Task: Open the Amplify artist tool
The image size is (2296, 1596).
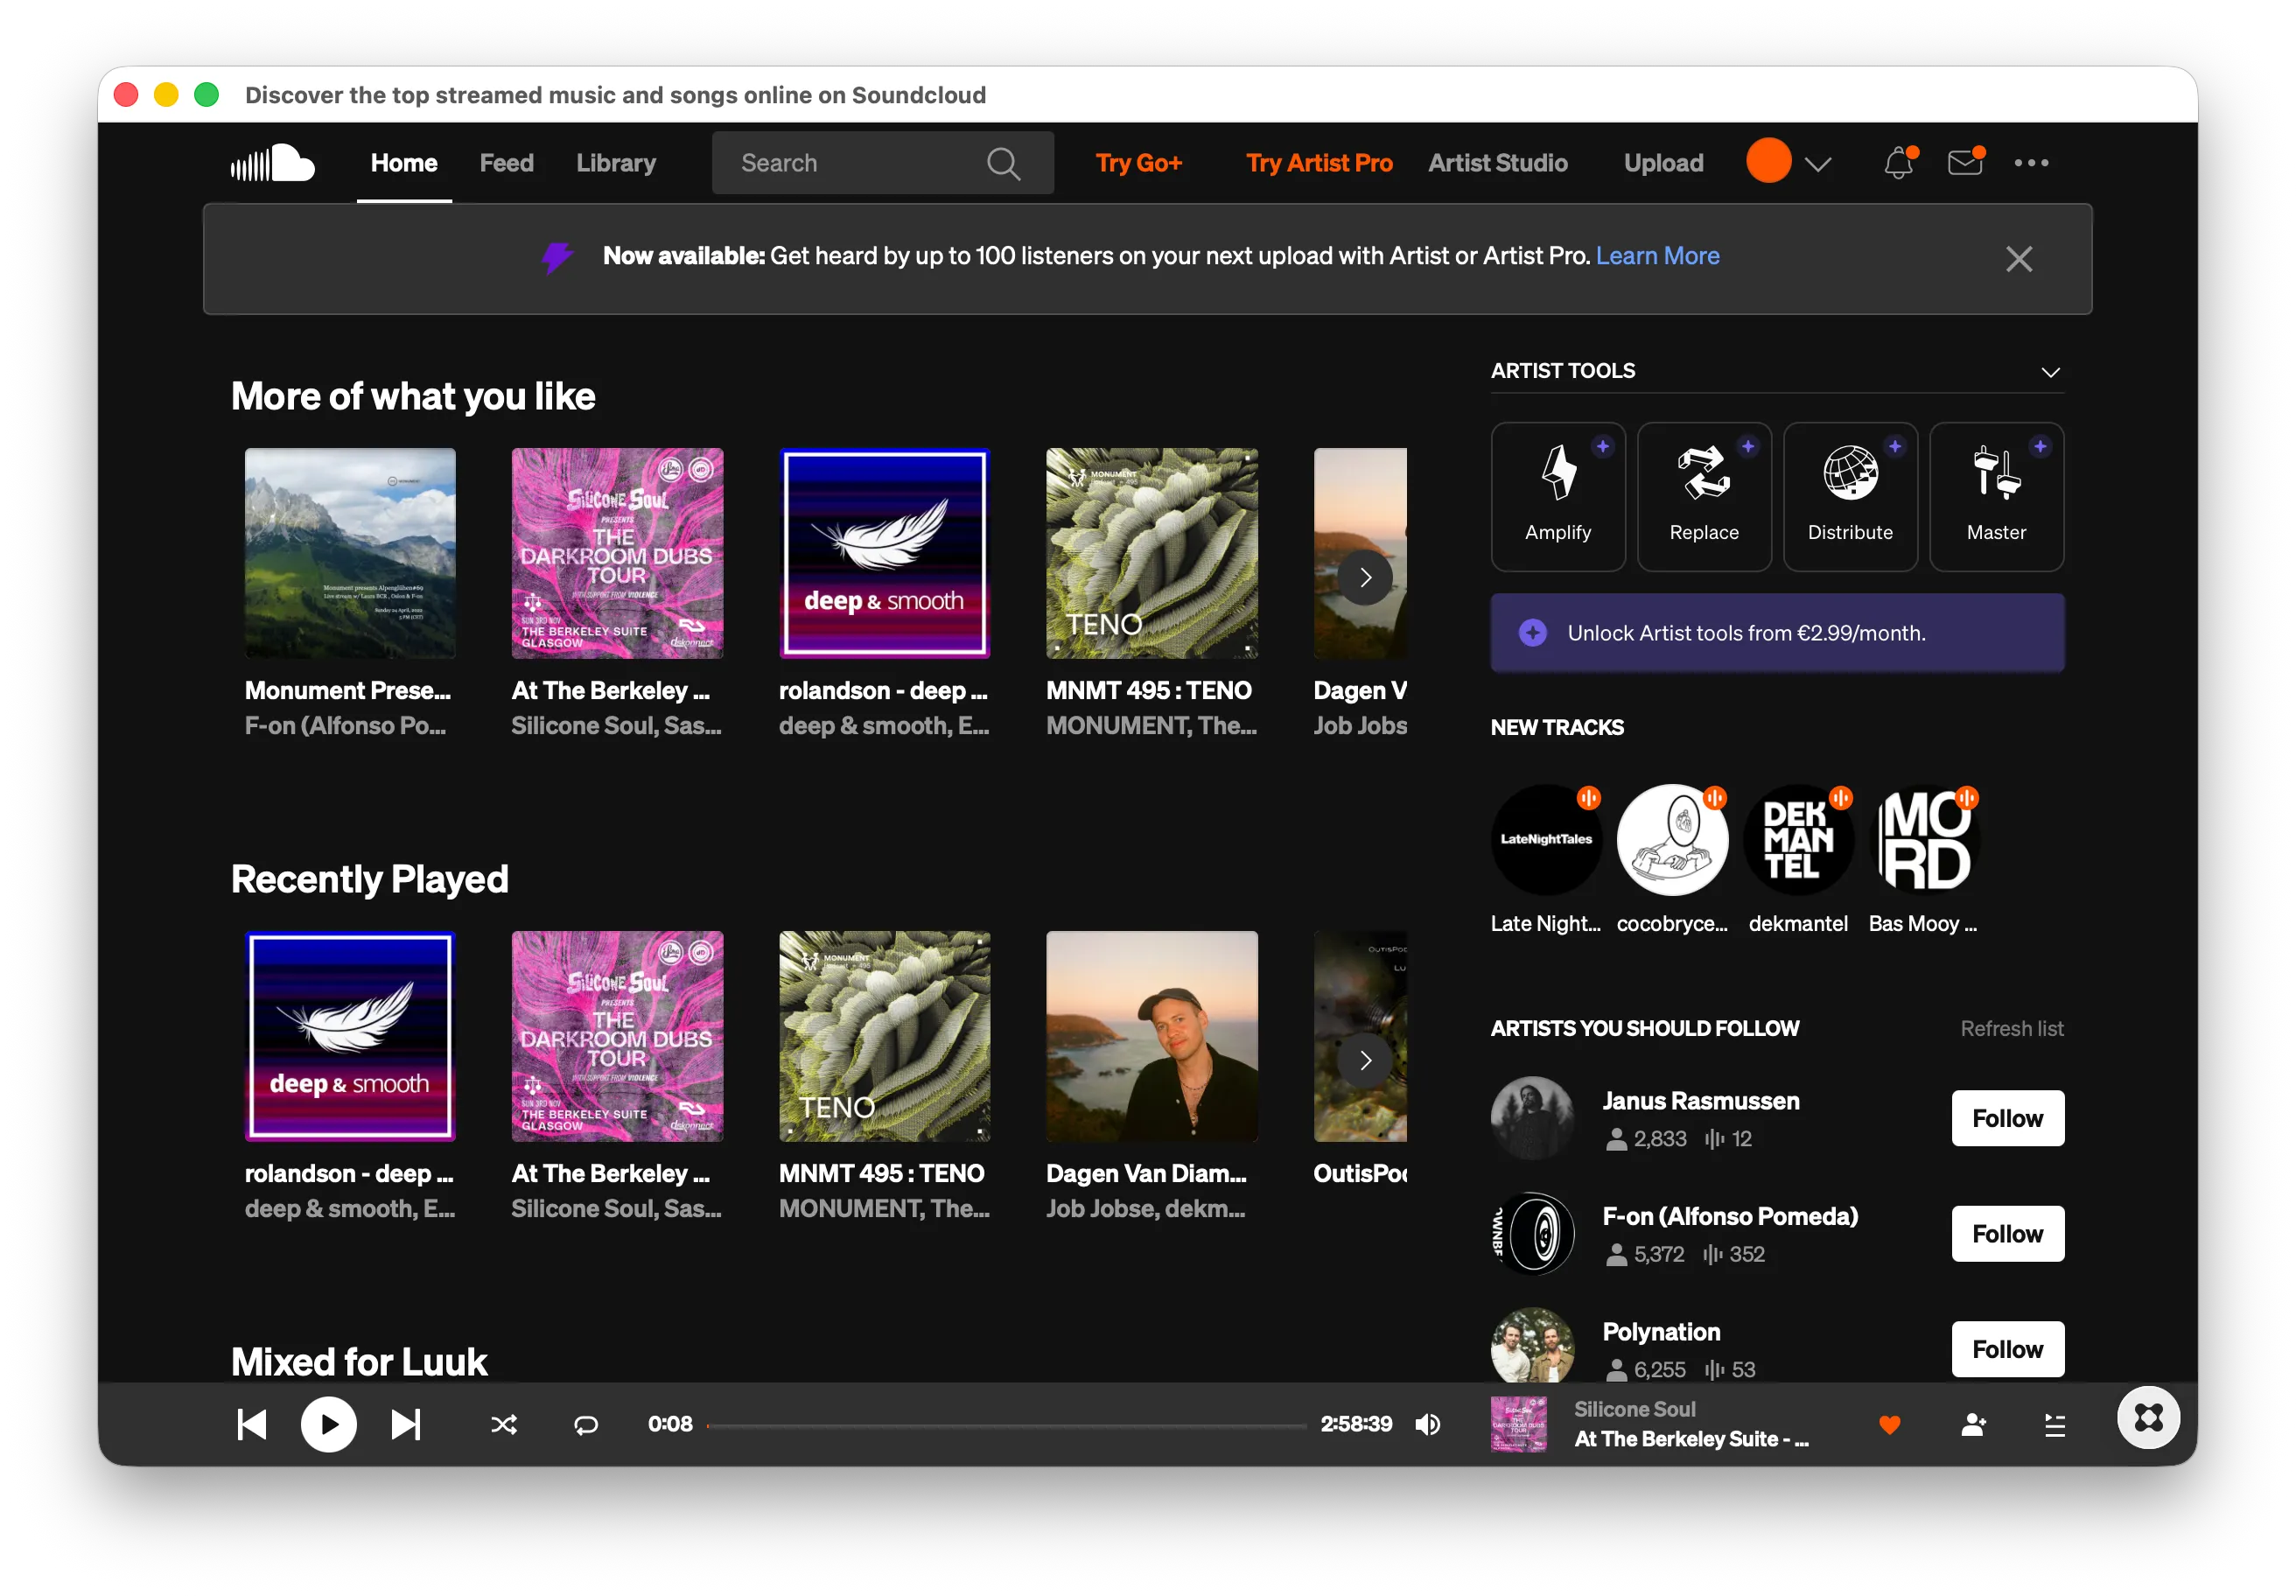Action: click(x=1557, y=496)
